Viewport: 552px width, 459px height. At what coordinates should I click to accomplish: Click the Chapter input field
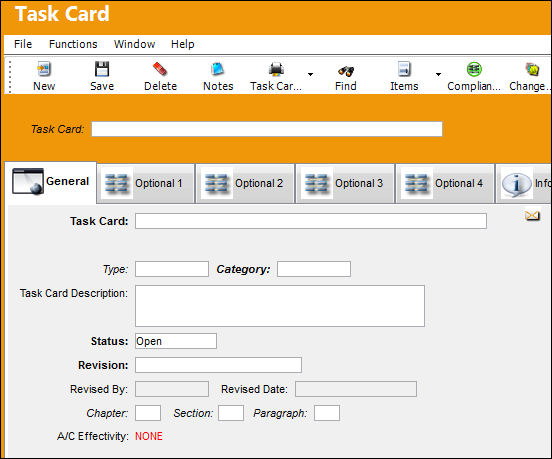tap(148, 413)
